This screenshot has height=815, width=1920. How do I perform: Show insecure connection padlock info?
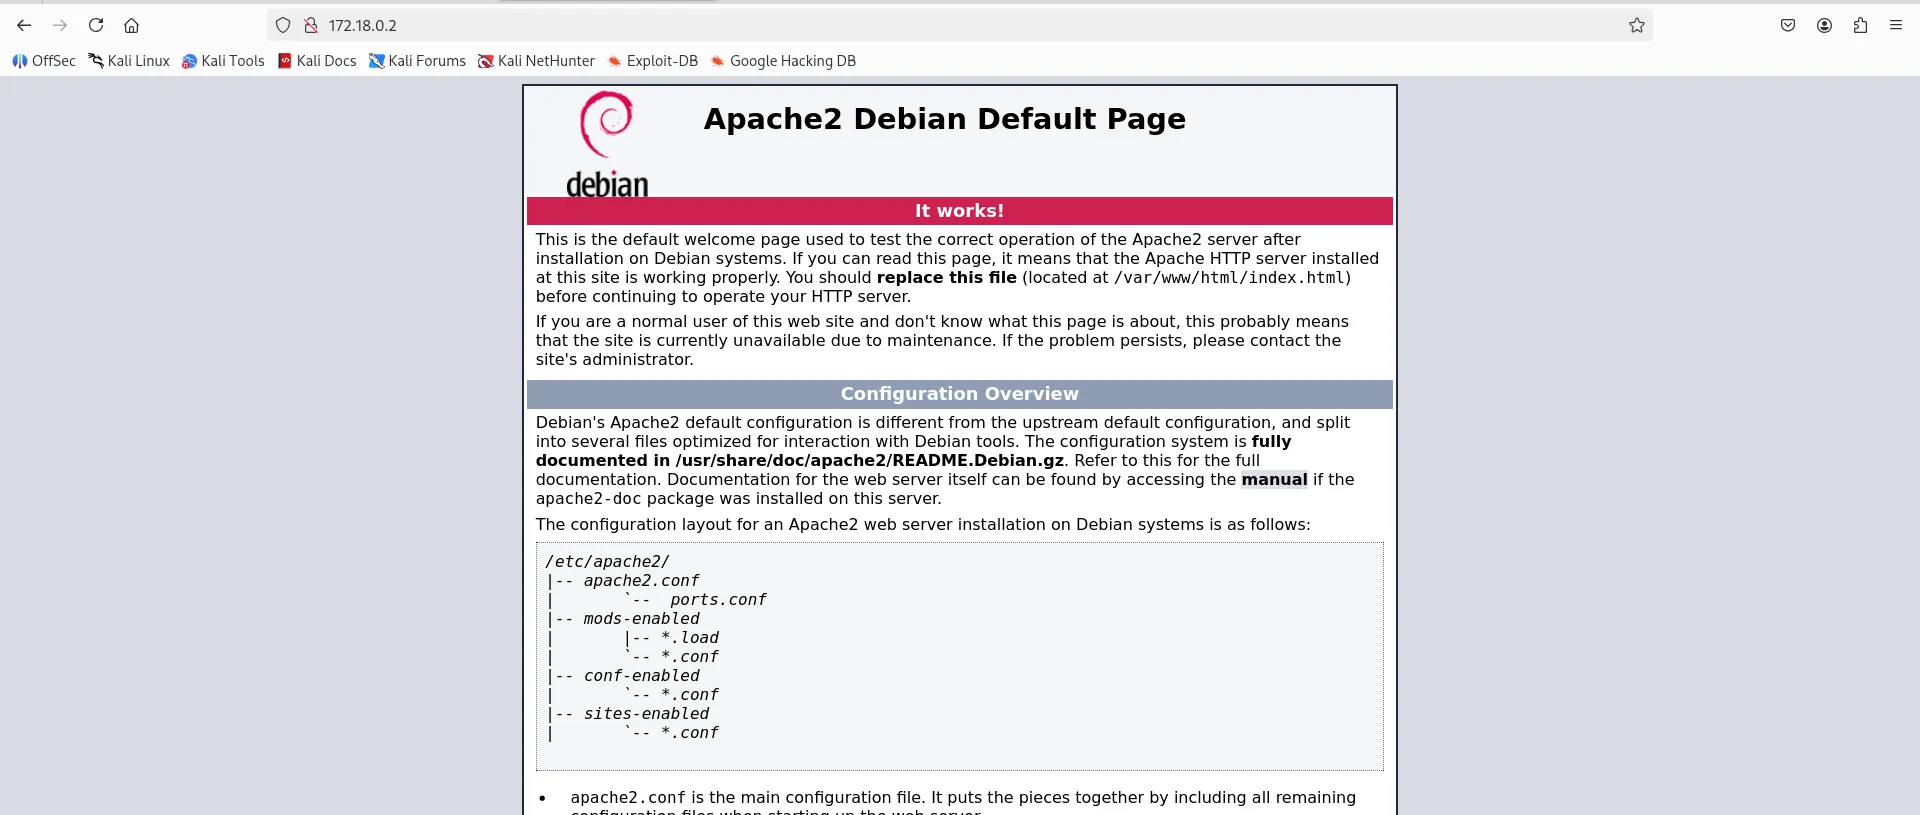[x=310, y=25]
